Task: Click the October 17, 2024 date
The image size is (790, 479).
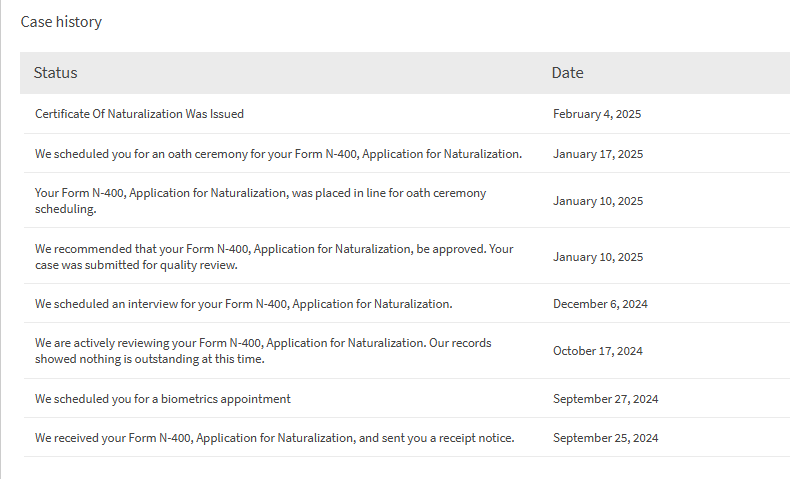Action: click(x=598, y=351)
